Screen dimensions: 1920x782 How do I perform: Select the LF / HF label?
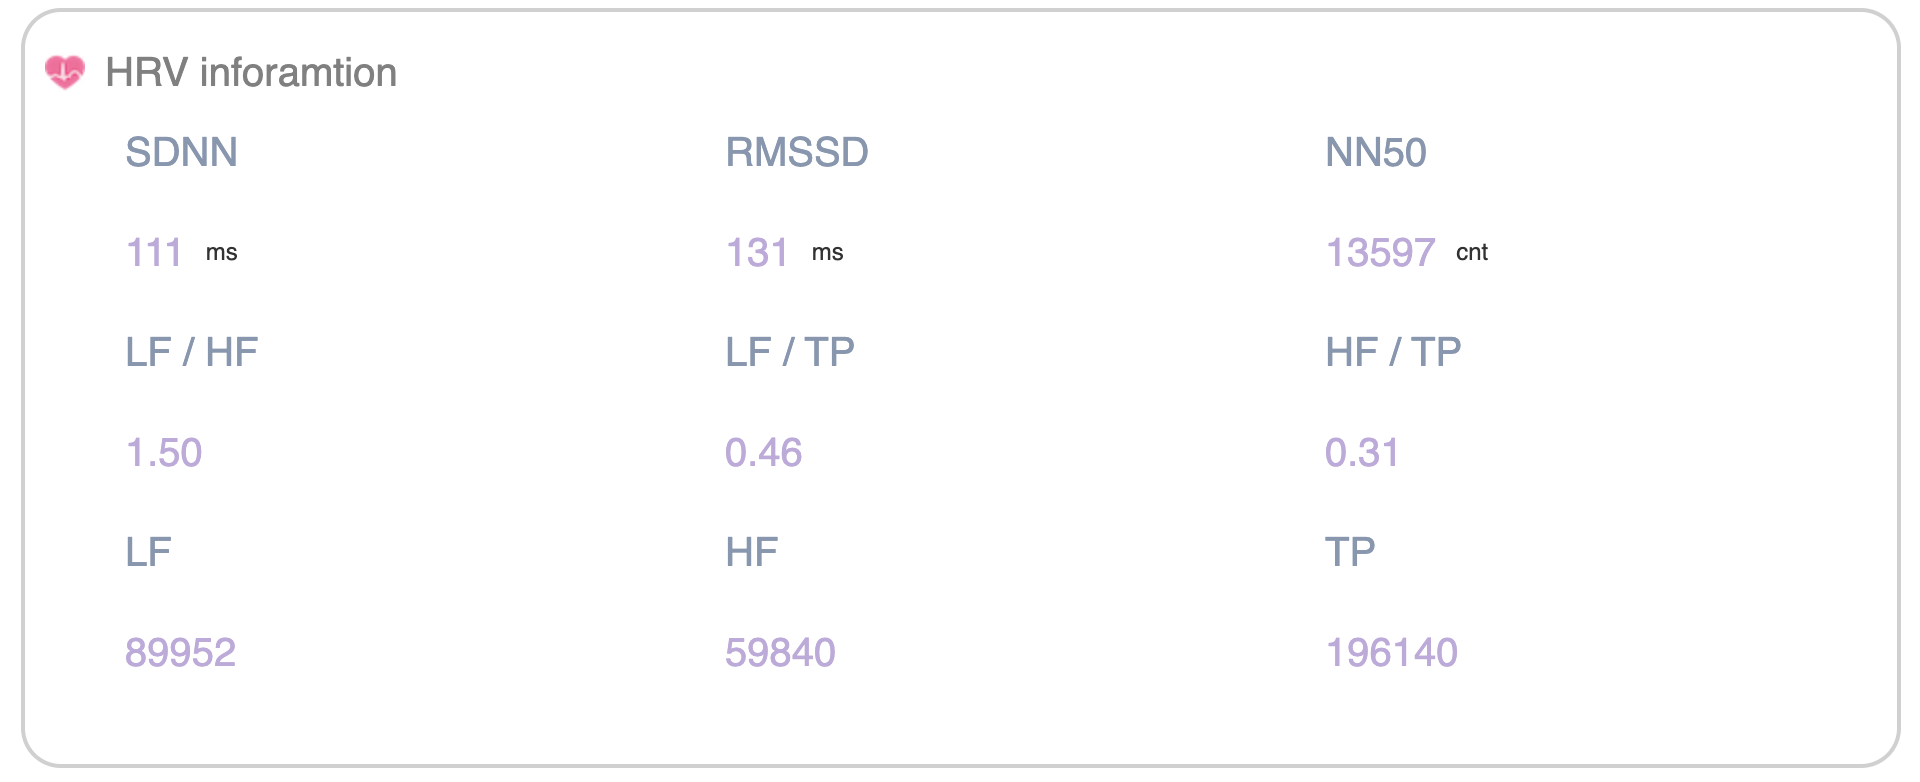[191, 352]
